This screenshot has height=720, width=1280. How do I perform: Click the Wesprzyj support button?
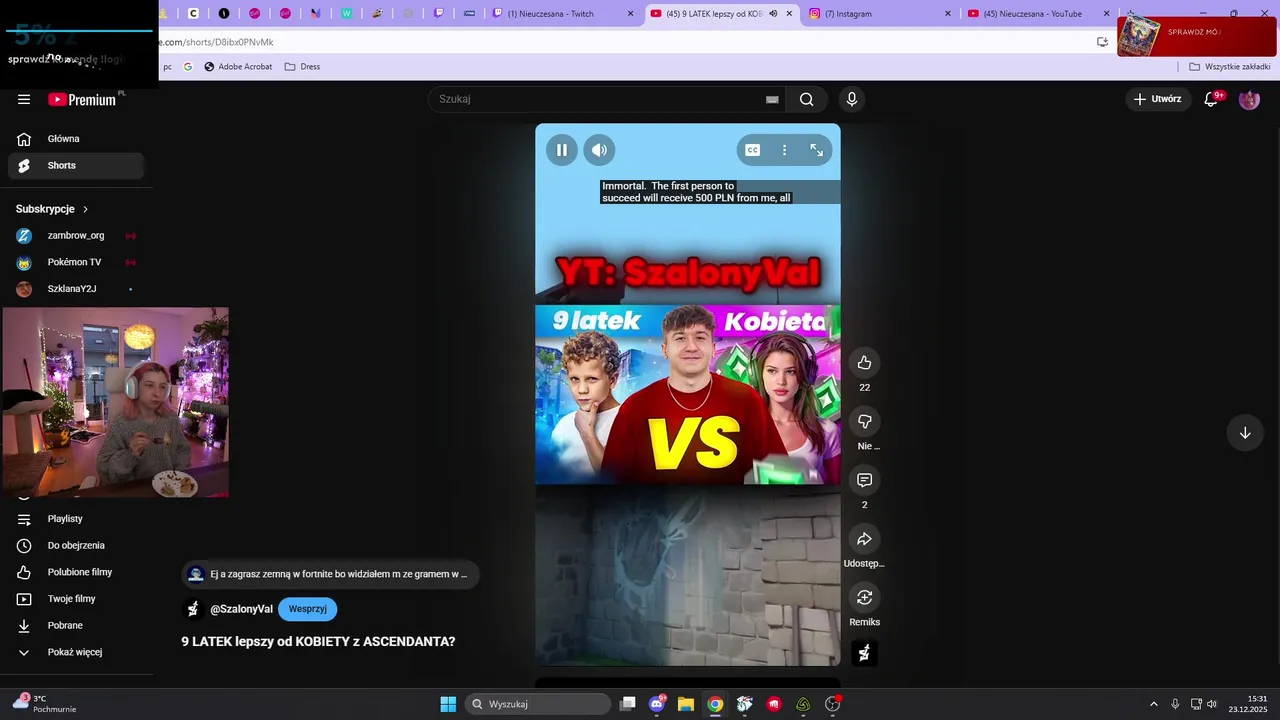click(308, 609)
